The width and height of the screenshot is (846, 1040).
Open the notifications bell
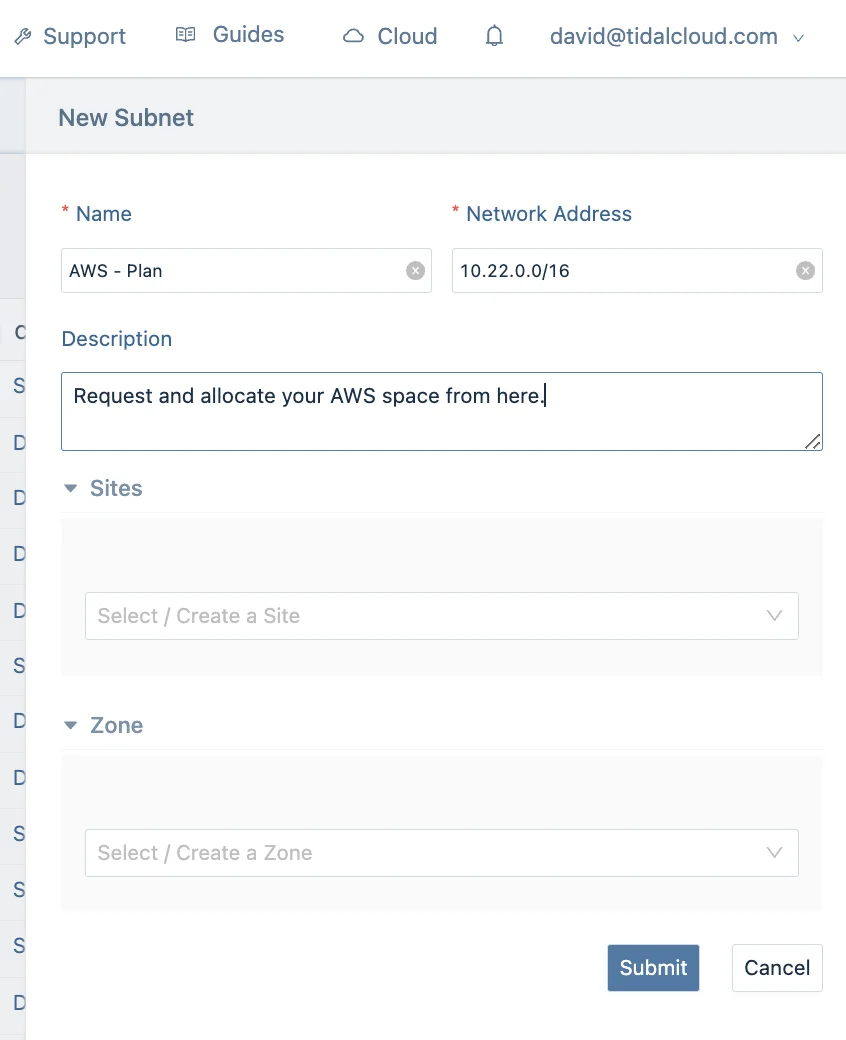coord(494,36)
